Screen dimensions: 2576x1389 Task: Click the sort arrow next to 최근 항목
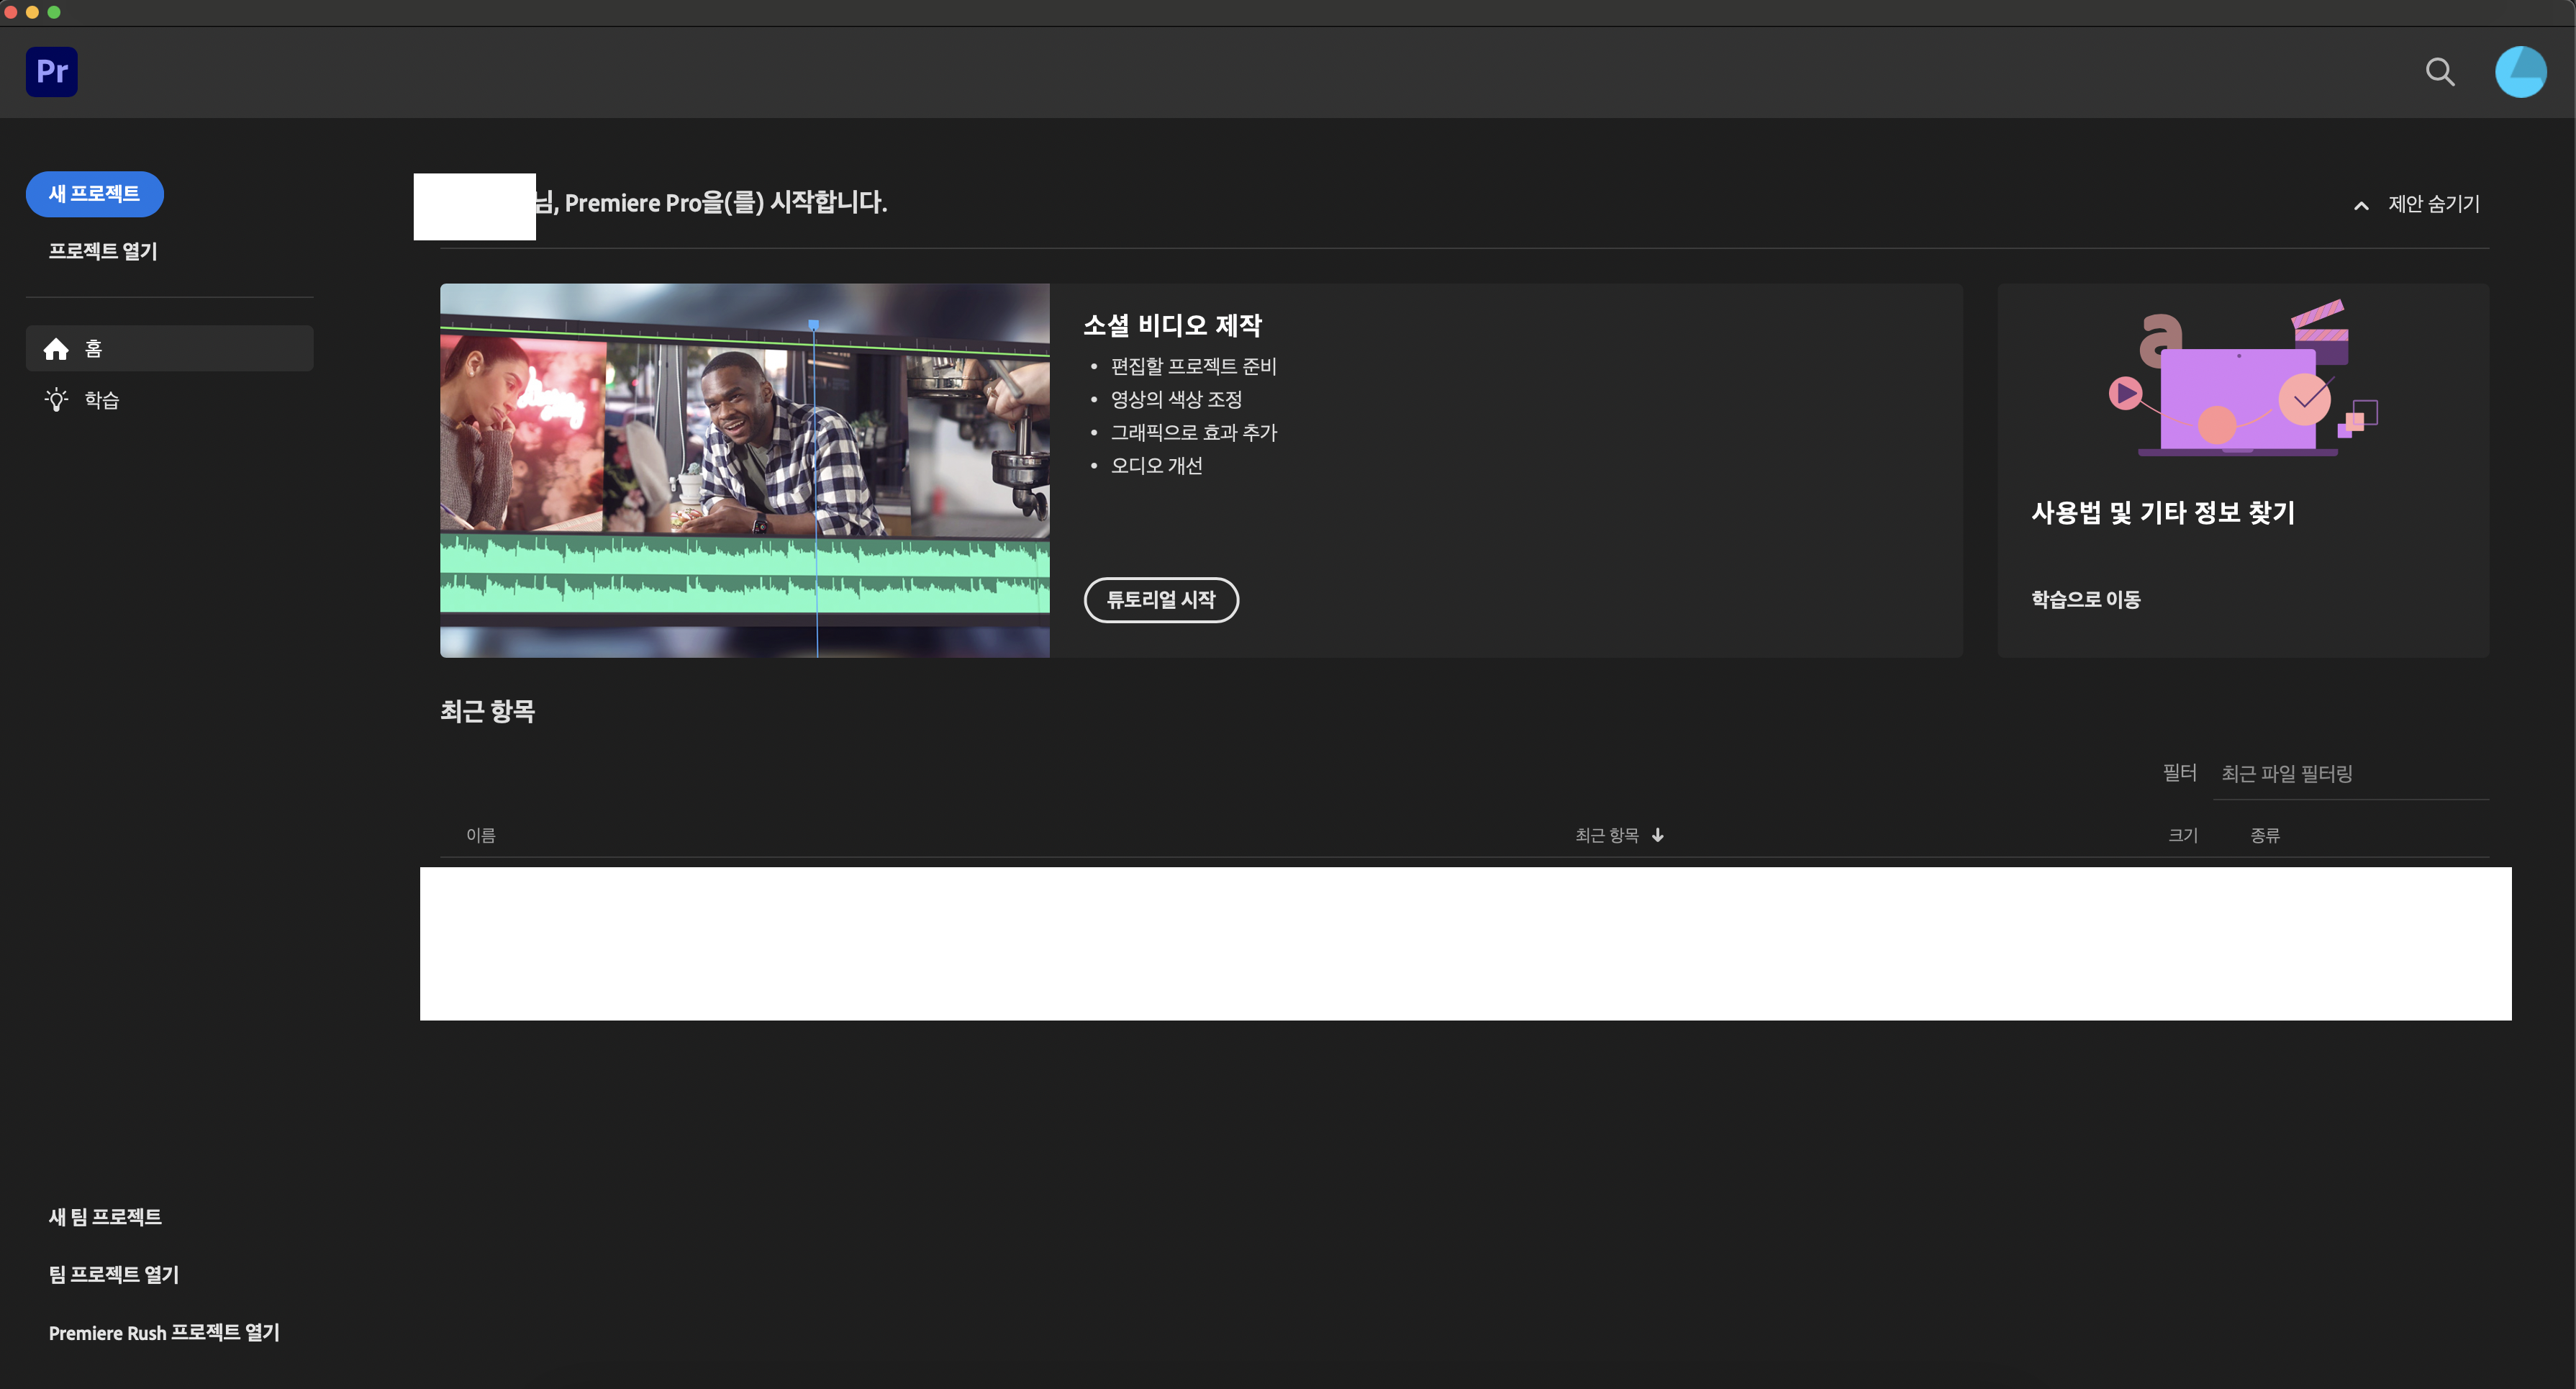1658,835
